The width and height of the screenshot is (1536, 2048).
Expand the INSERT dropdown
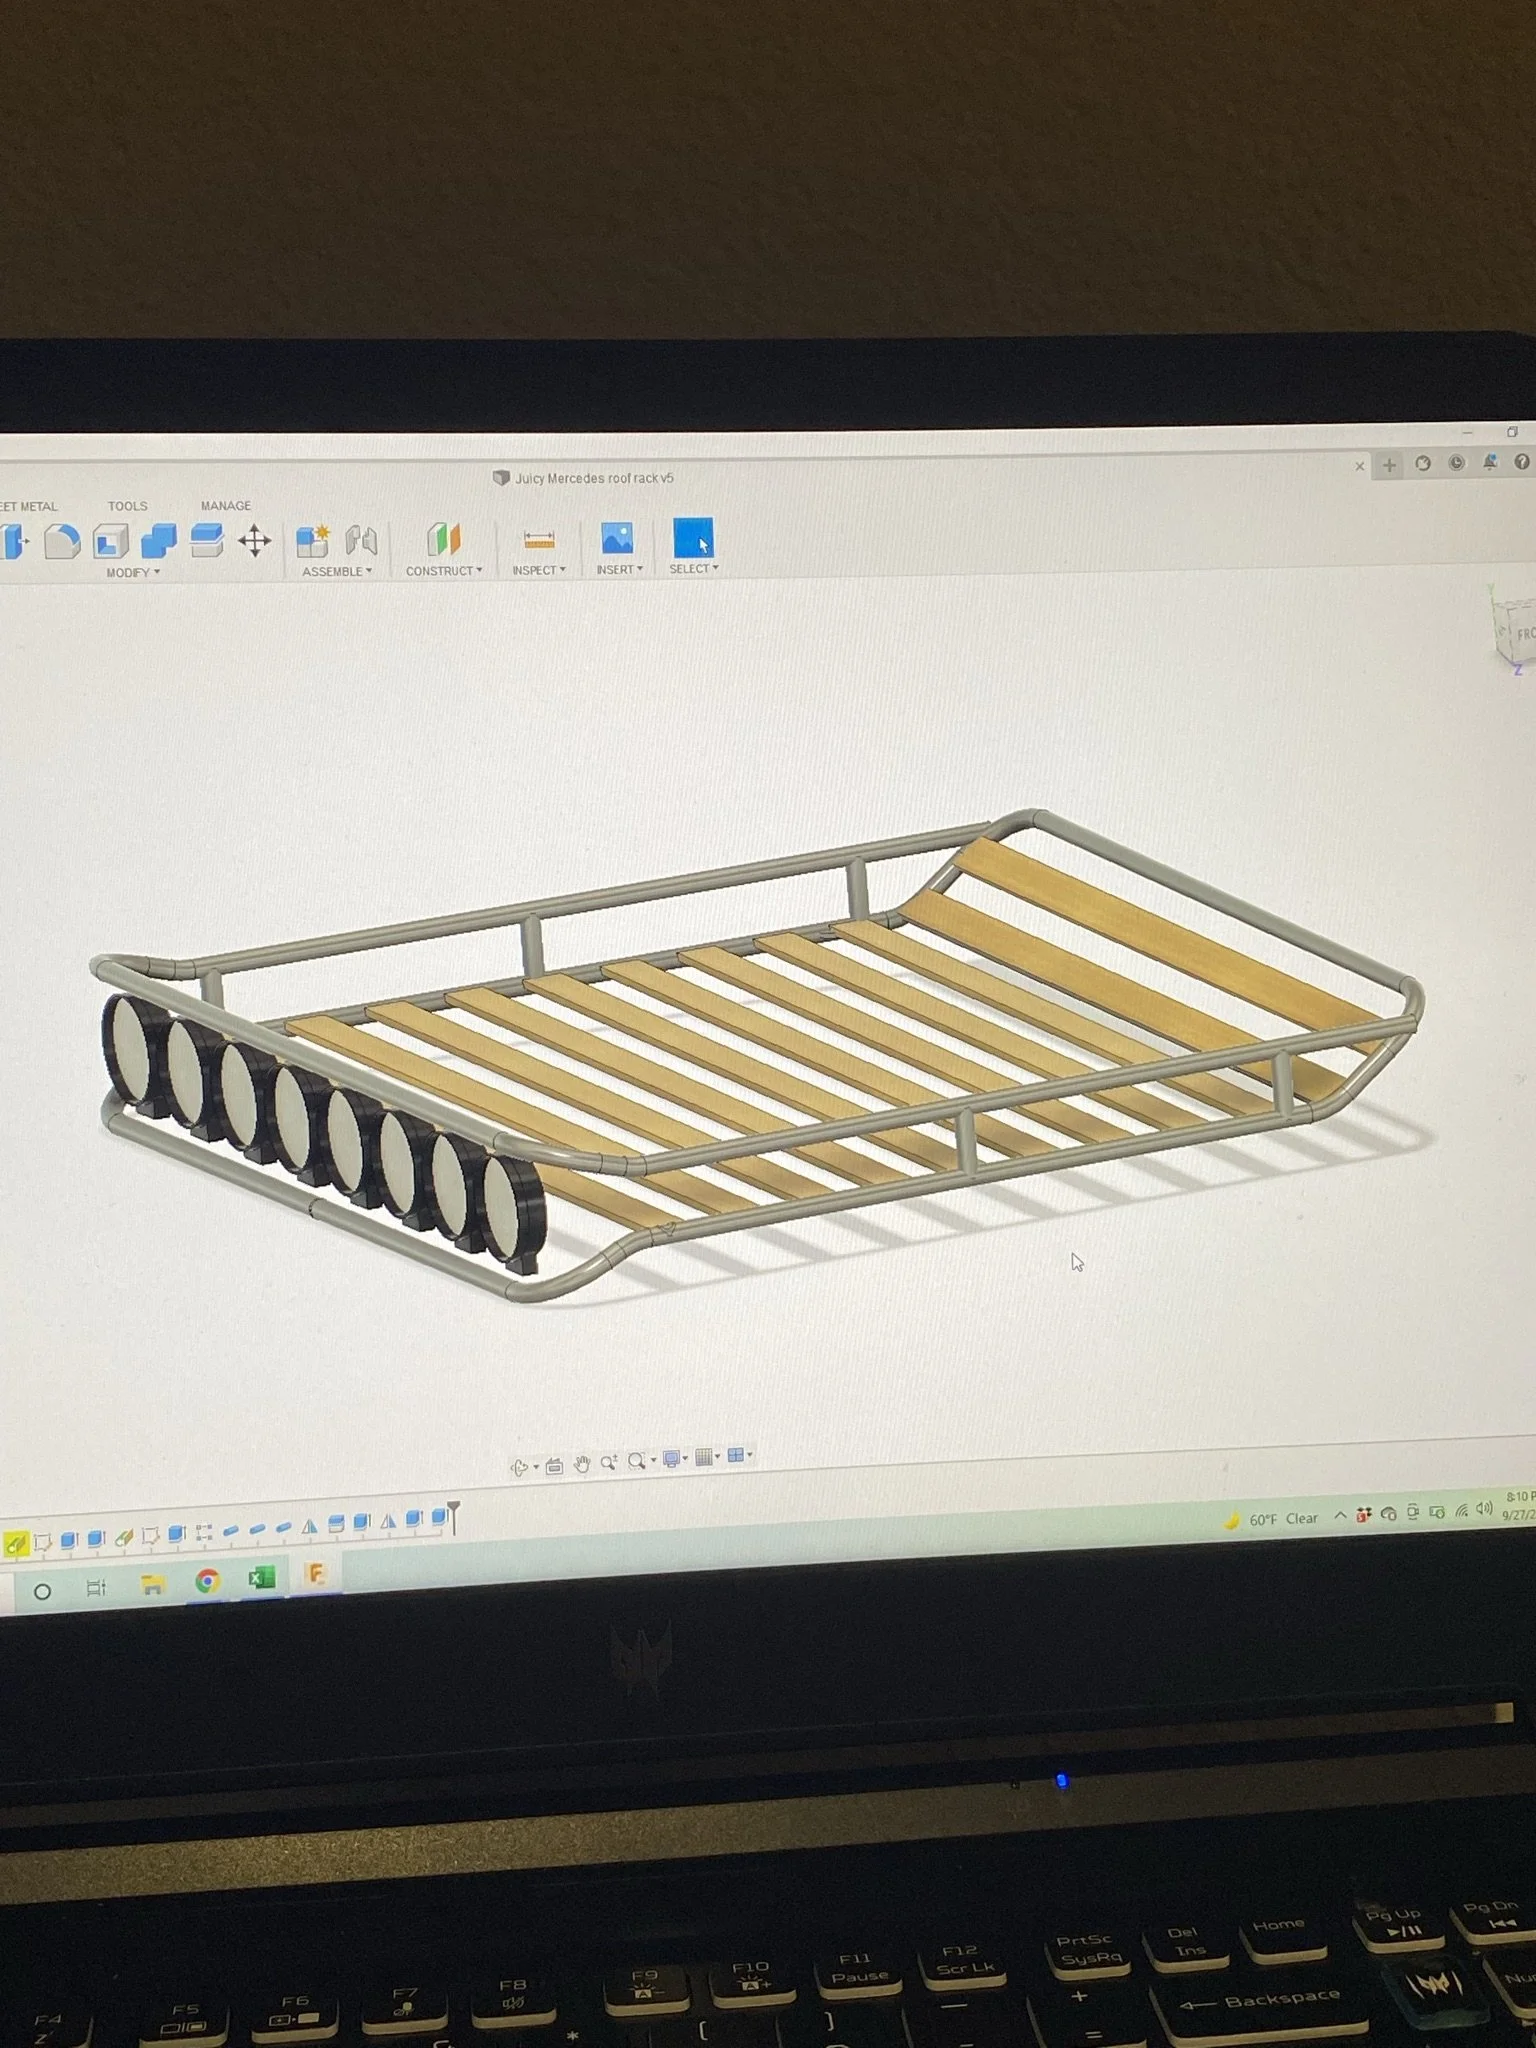(x=620, y=569)
